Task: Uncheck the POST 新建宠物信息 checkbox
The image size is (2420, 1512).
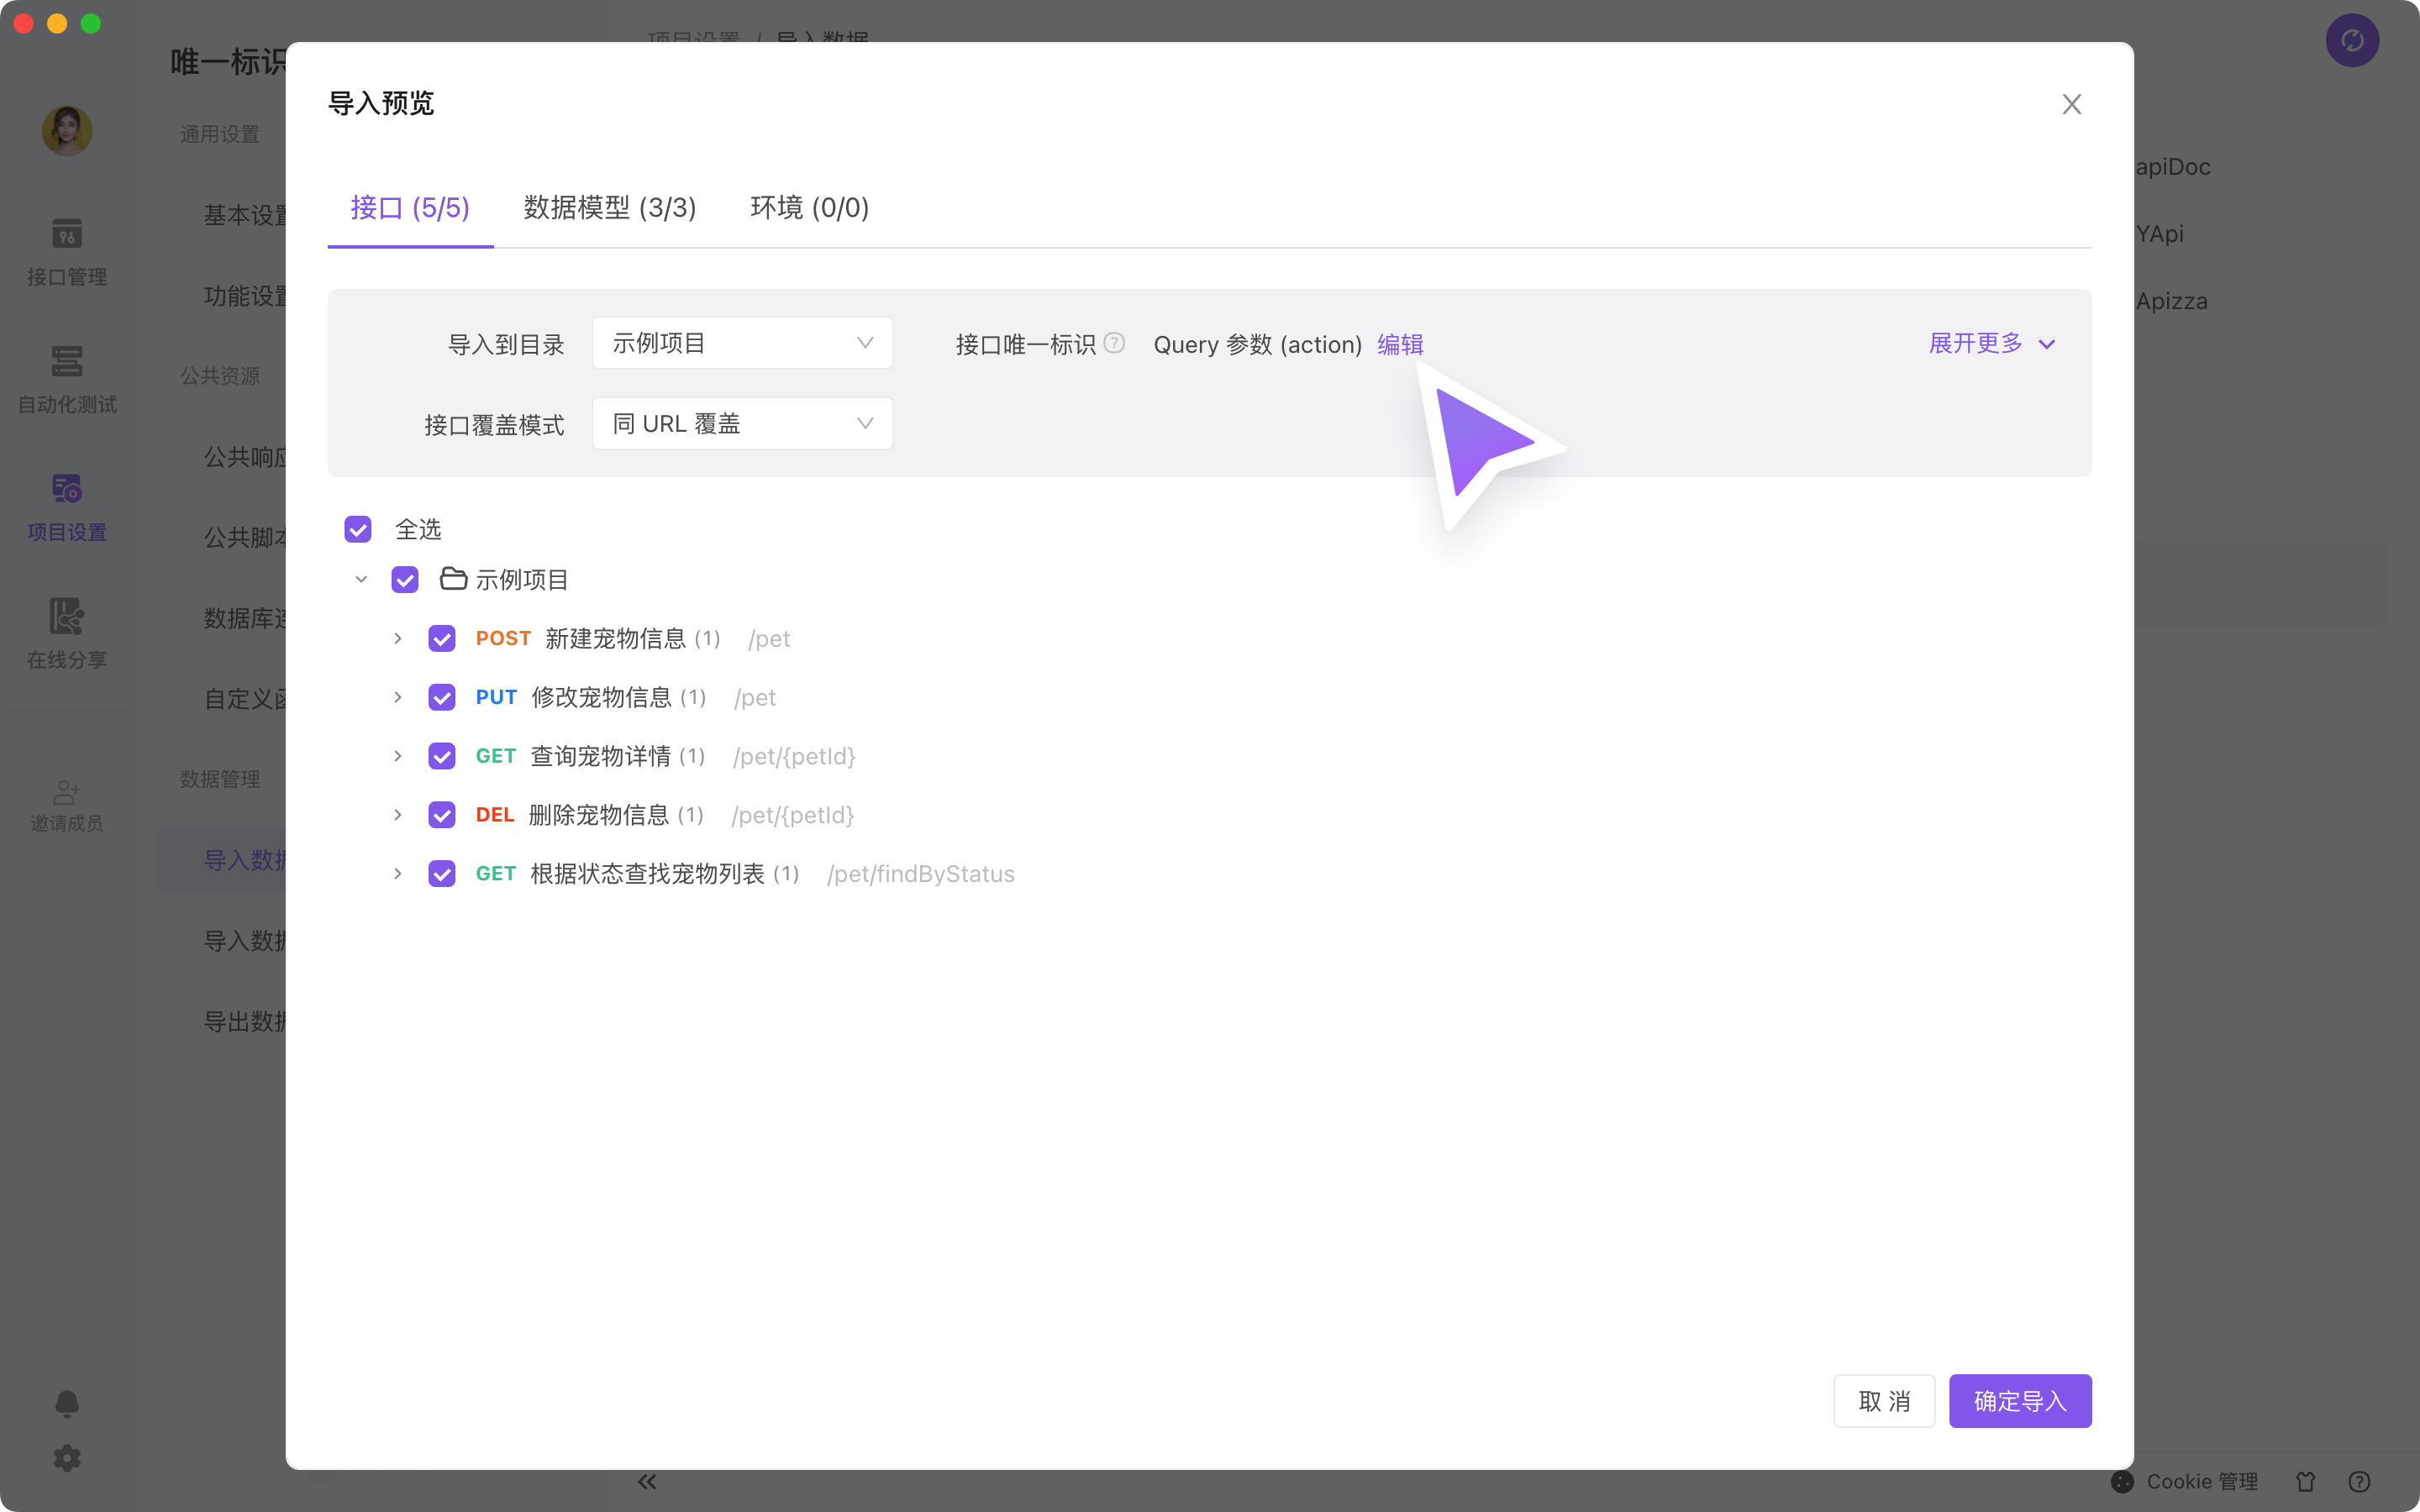Action: click(442, 638)
